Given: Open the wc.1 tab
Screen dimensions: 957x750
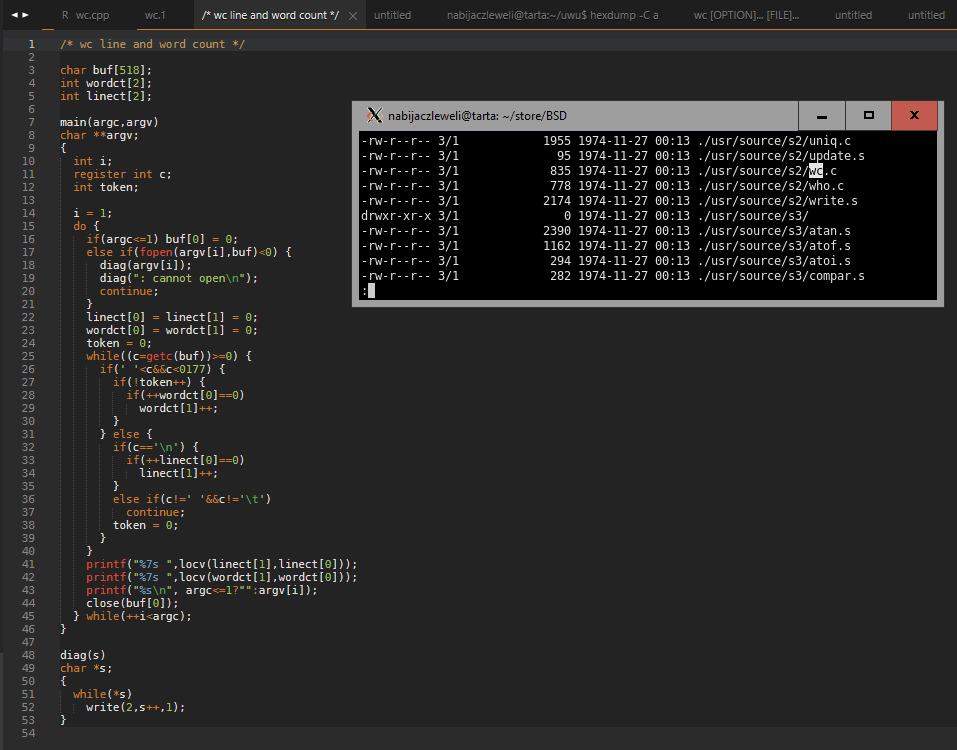Looking at the screenshot, I should [x=156, y=15].
